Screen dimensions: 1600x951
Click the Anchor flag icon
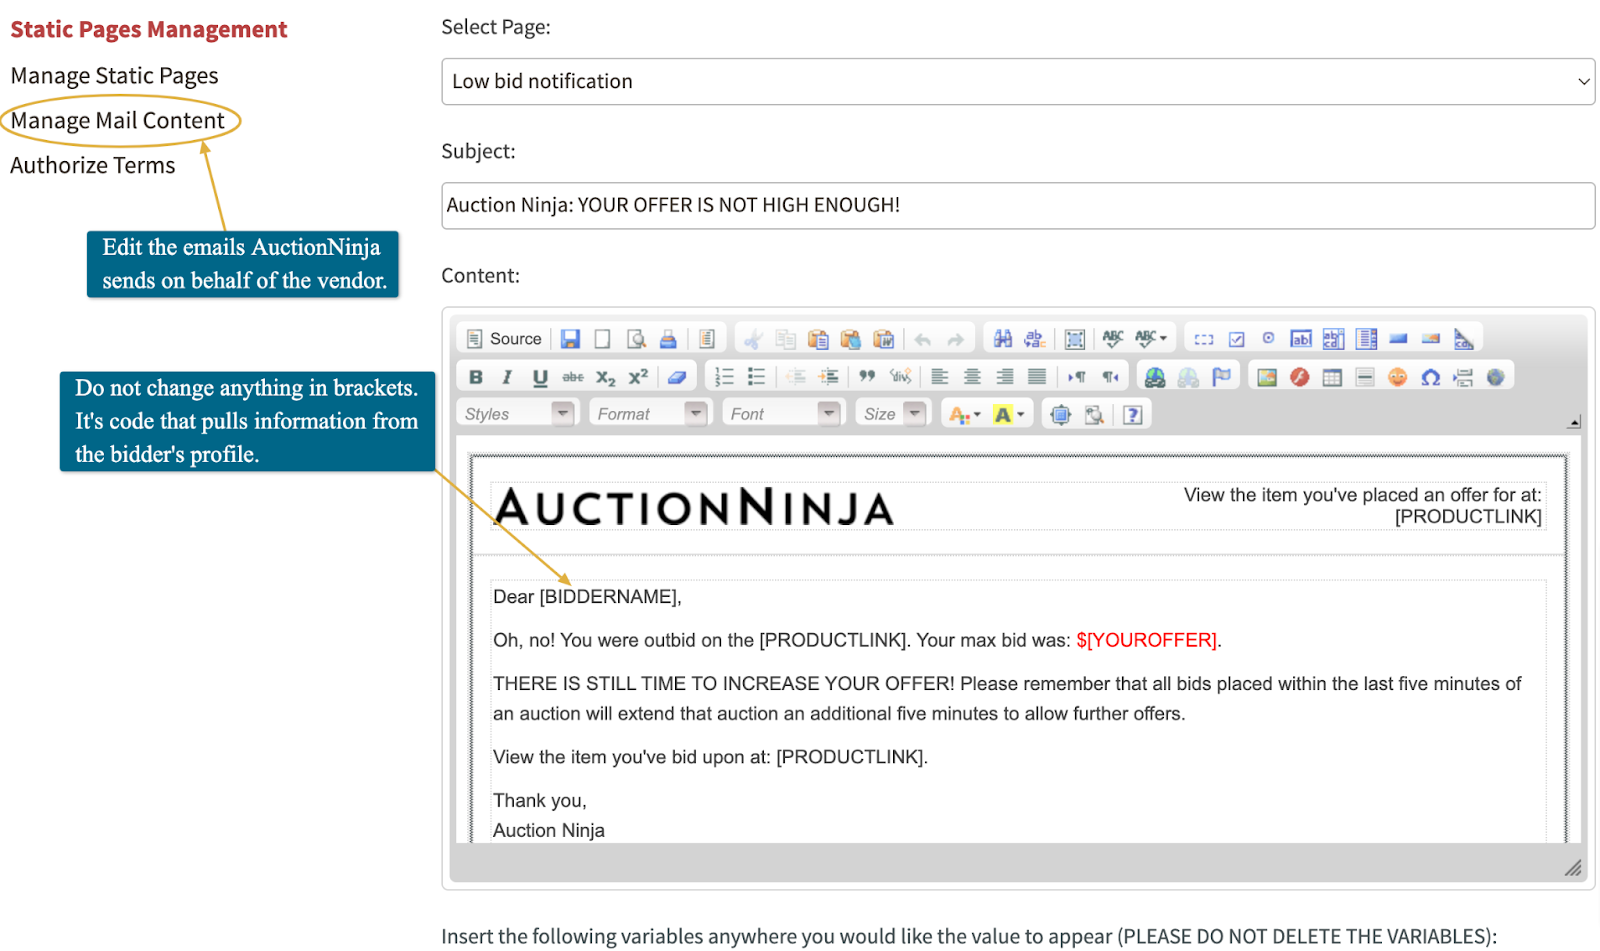tap(1221, 377)
